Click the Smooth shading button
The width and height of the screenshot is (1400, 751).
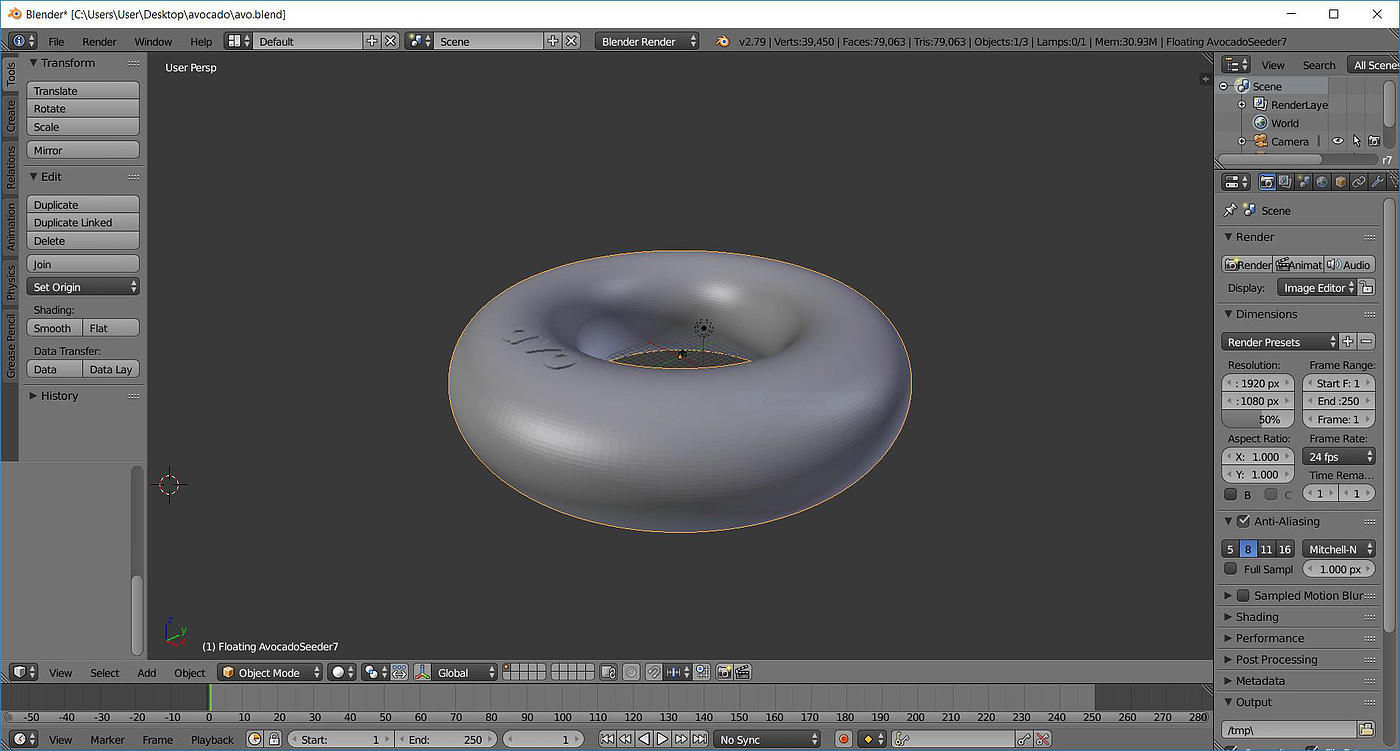[54, 328]
